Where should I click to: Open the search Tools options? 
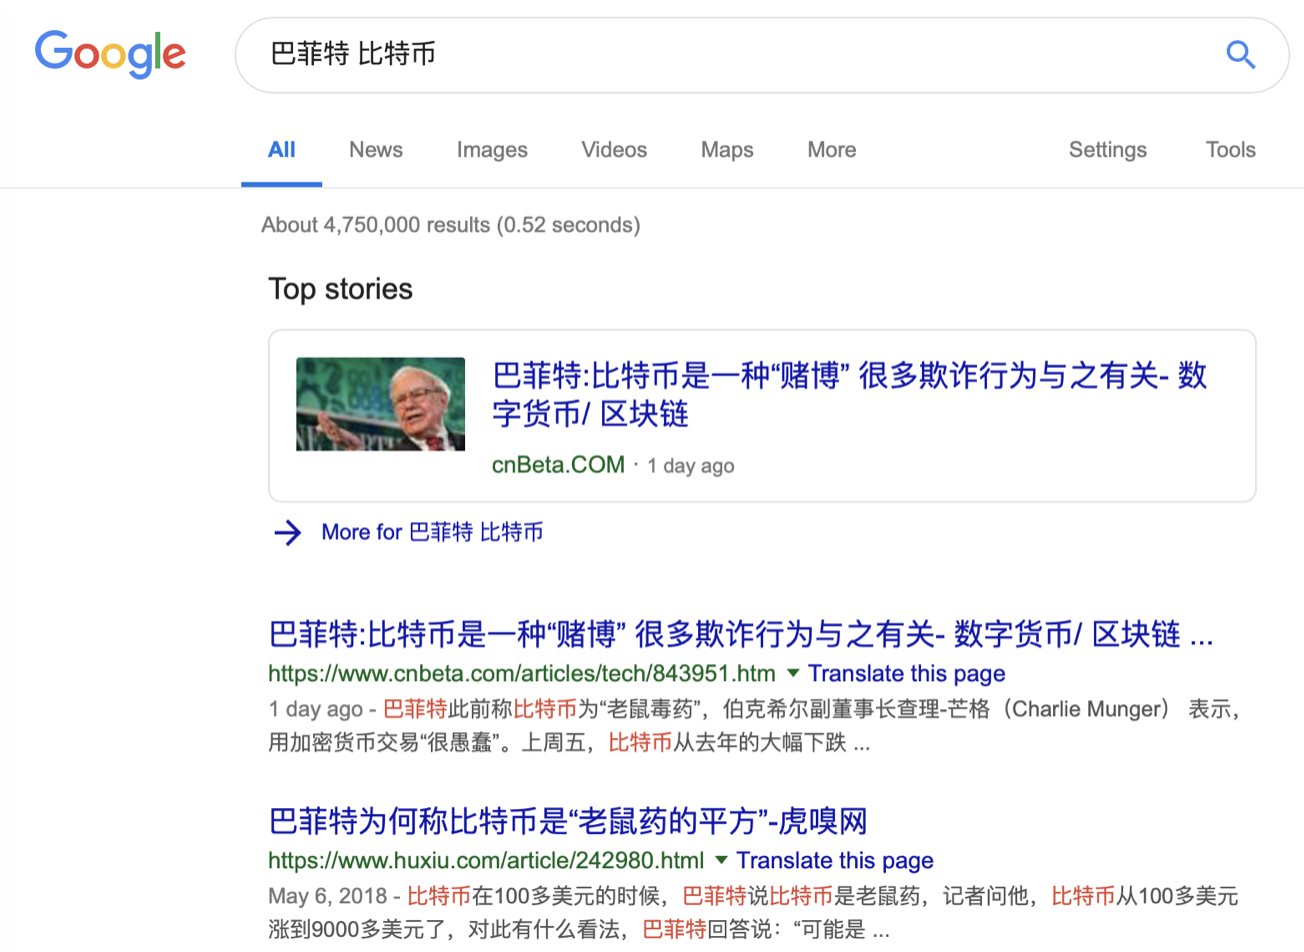pos(1230,150)
